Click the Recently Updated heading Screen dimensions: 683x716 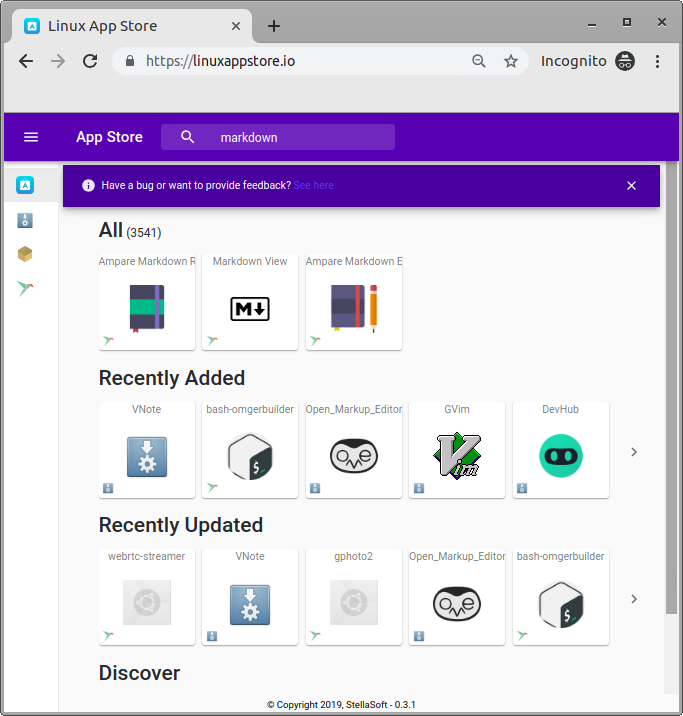pos(181,525)
